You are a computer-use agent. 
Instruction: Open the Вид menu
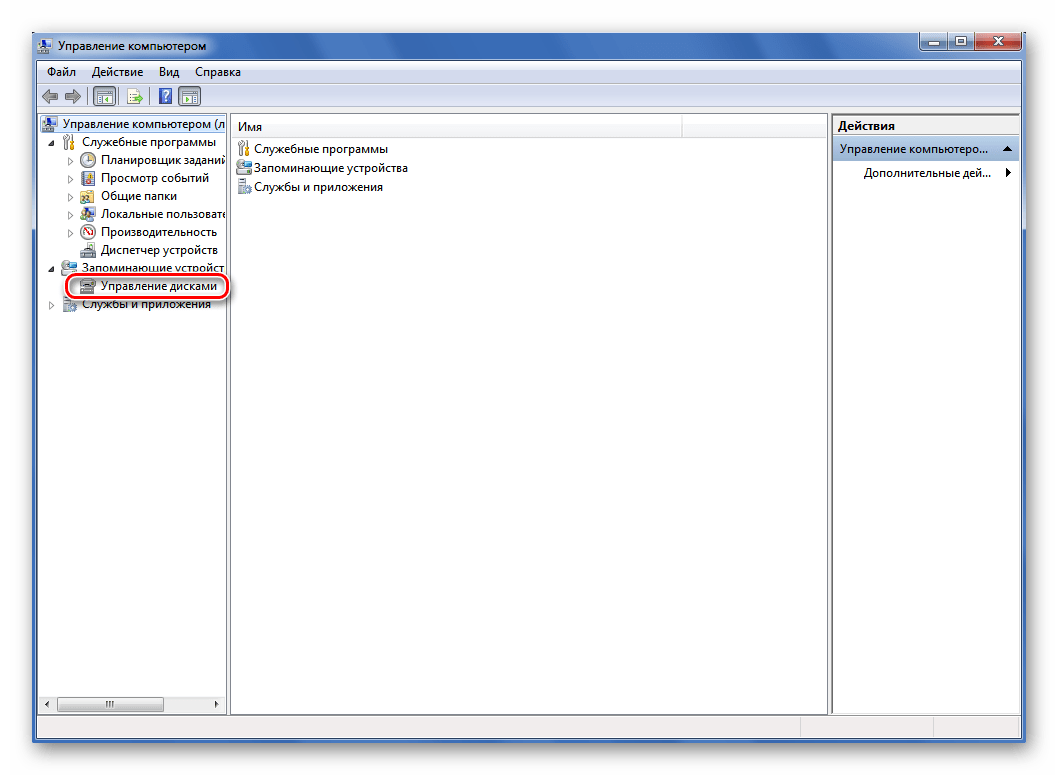click(x=169, y=72)
